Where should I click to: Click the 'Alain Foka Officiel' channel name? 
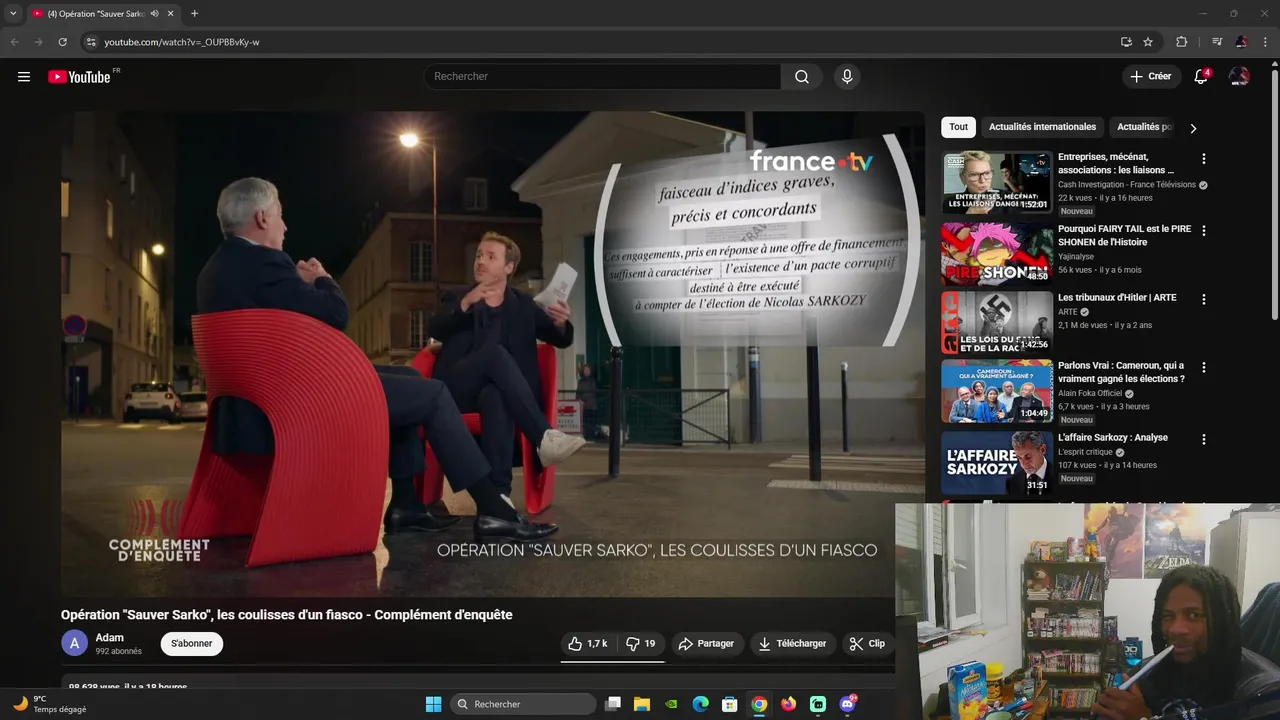pos(1090,394)
